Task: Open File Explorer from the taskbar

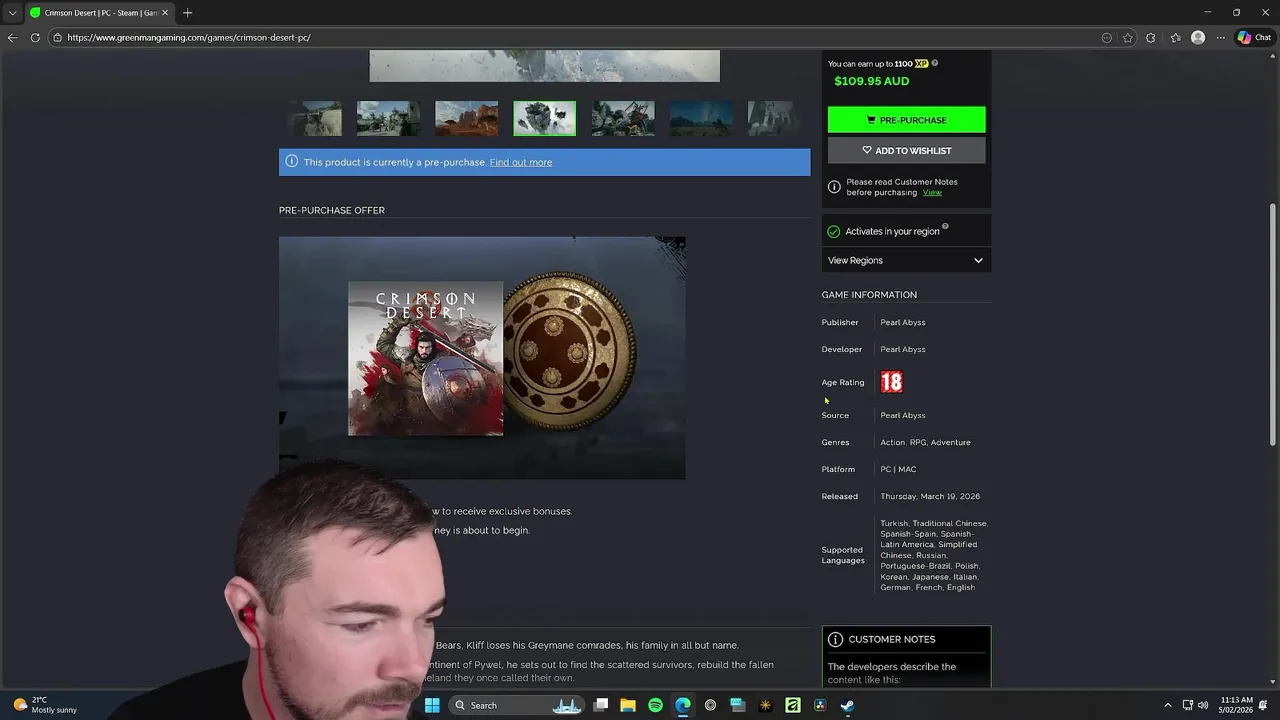Action: (x=628, y=705)
